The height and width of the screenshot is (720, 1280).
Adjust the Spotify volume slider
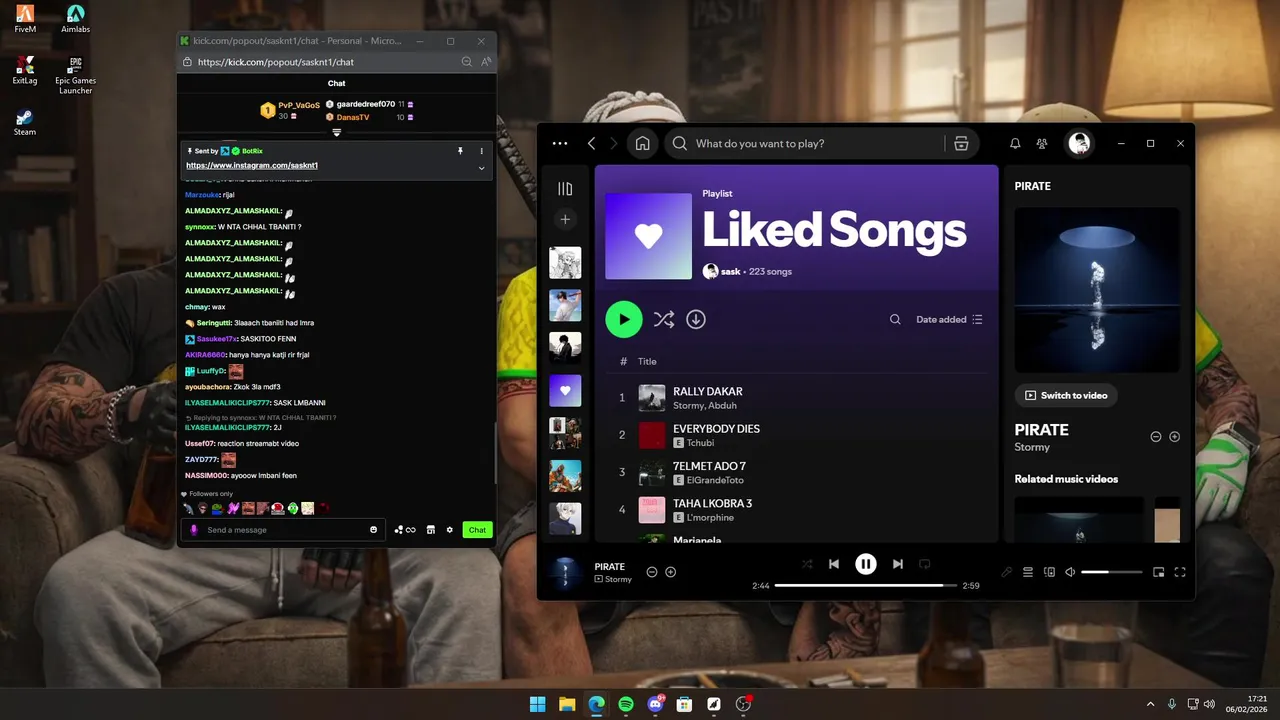tap(1111, 572)
